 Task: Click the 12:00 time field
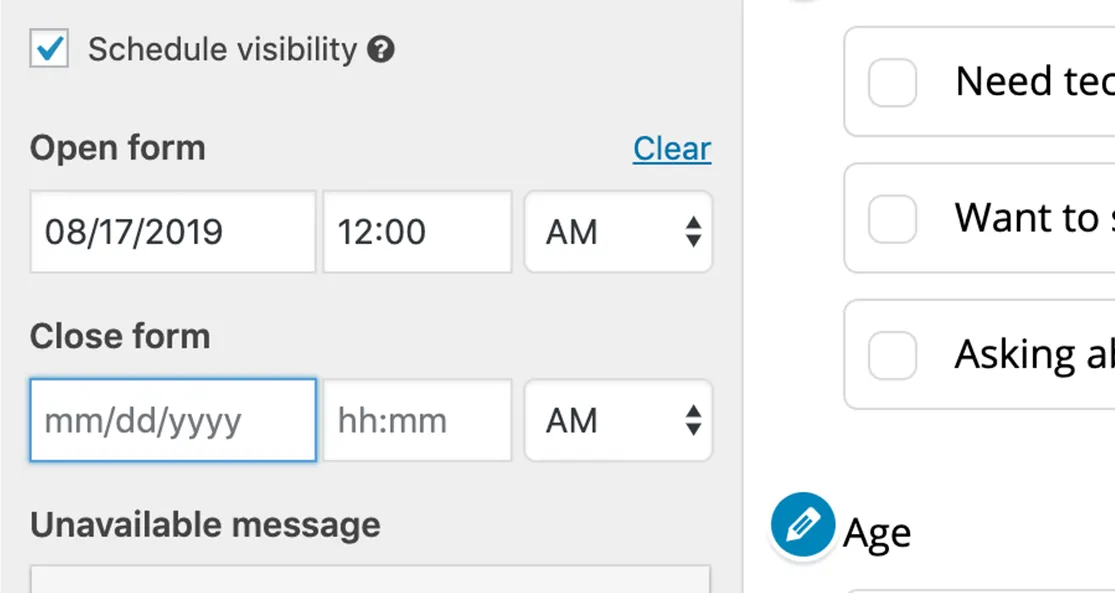416,232
